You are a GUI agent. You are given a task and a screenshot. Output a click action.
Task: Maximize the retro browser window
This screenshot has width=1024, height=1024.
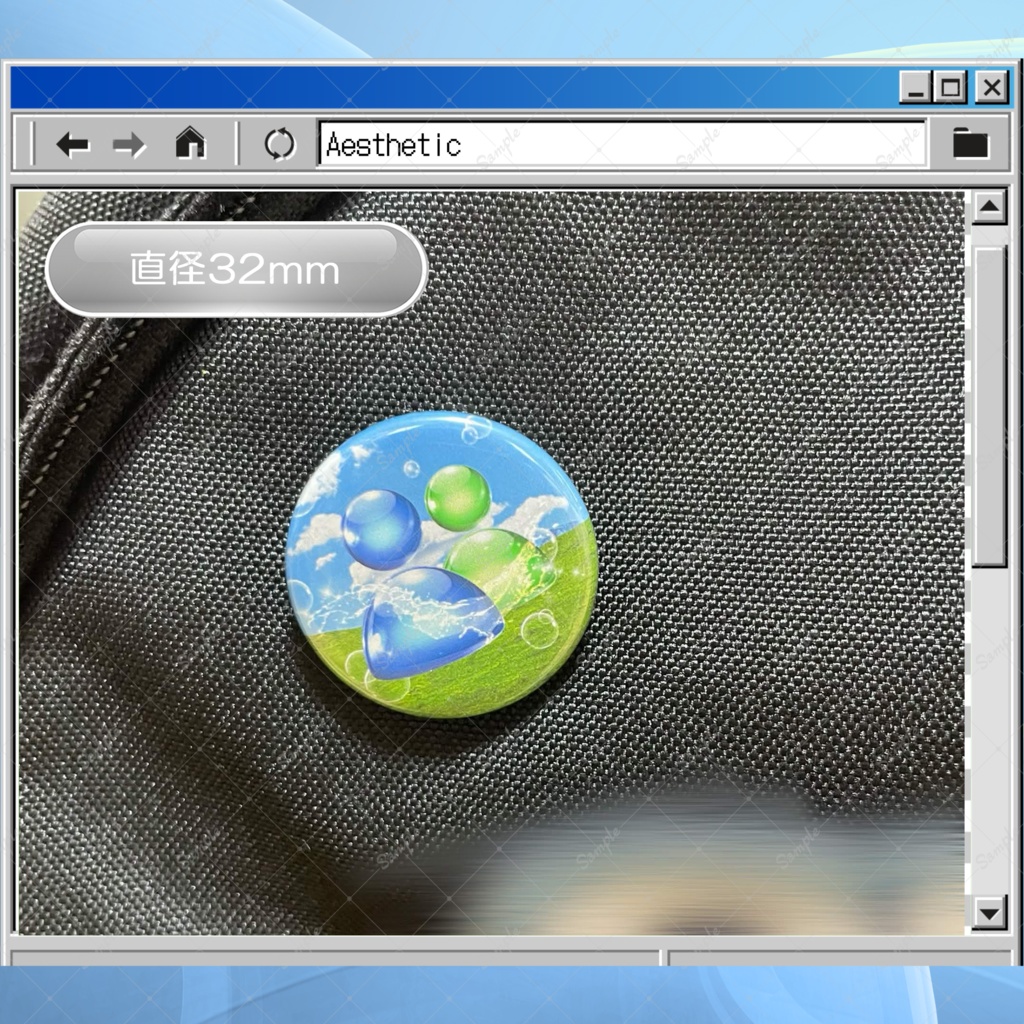point(950,87)
